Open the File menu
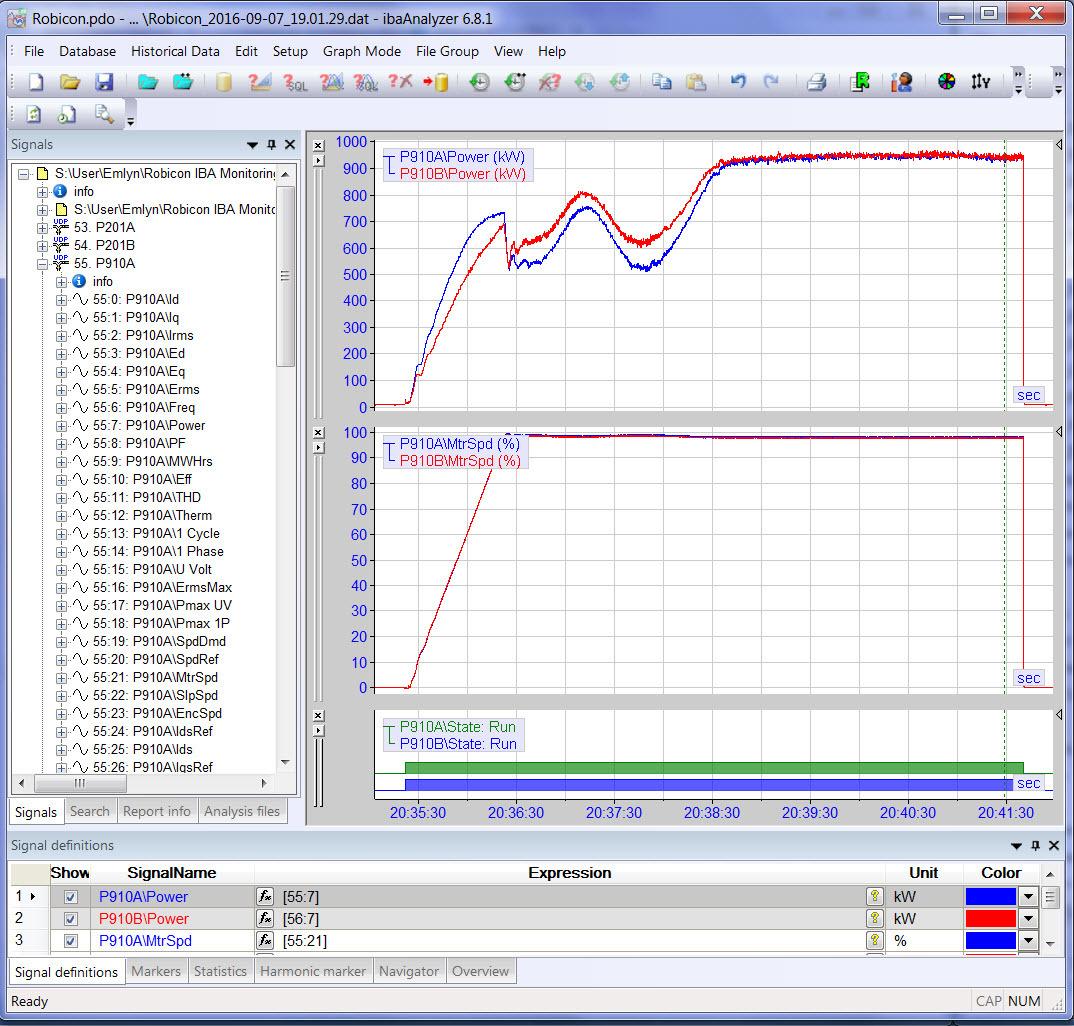 (x=34, y=51)
